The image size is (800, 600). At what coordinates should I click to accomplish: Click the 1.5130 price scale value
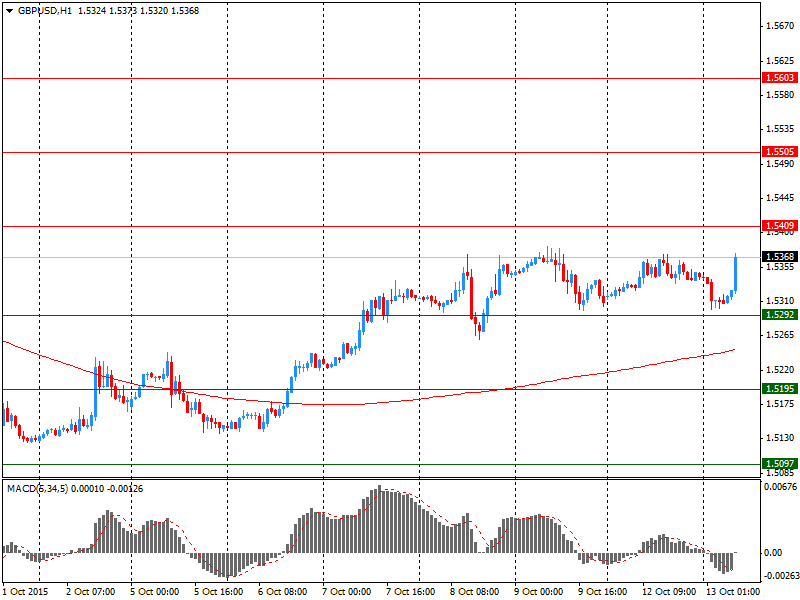[781, 438]
